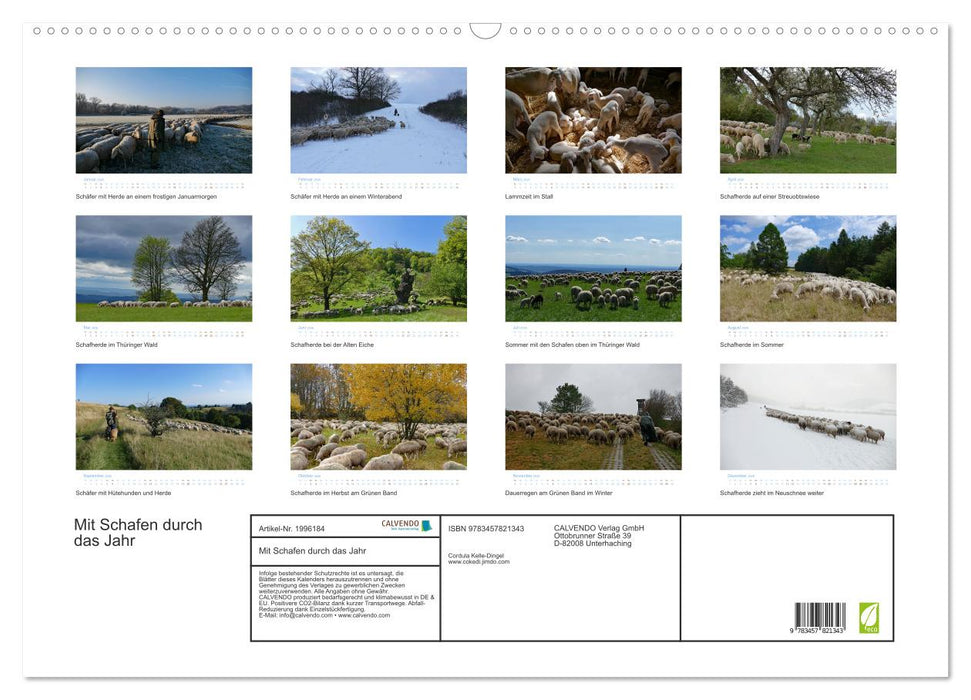971x700 pixels.
Task: Click the ISBN 9783457821343 text
Action: 486,528
